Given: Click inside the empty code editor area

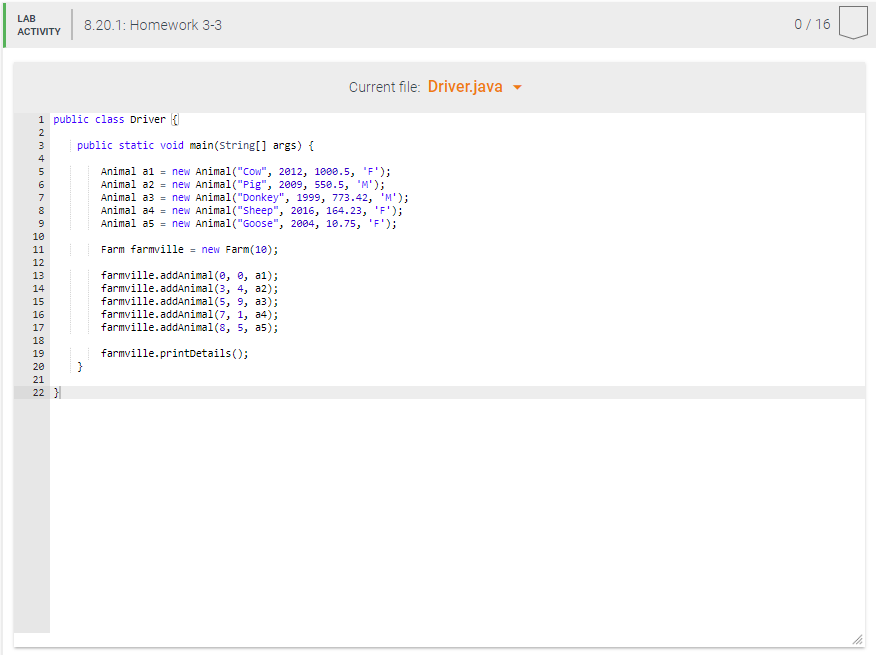Looking at the screenshot, I should (x=450, y=500).
